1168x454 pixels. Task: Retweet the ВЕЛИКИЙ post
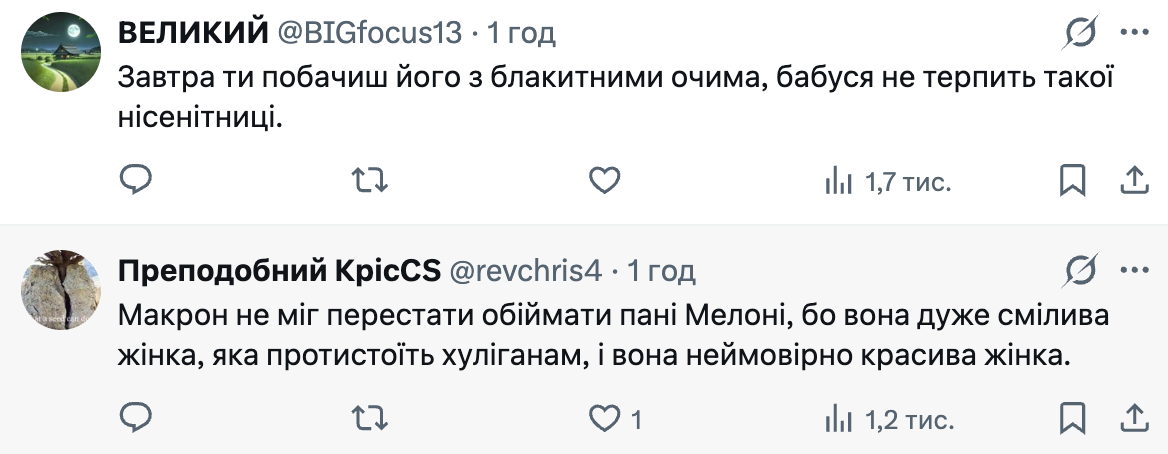click(371, 180)
